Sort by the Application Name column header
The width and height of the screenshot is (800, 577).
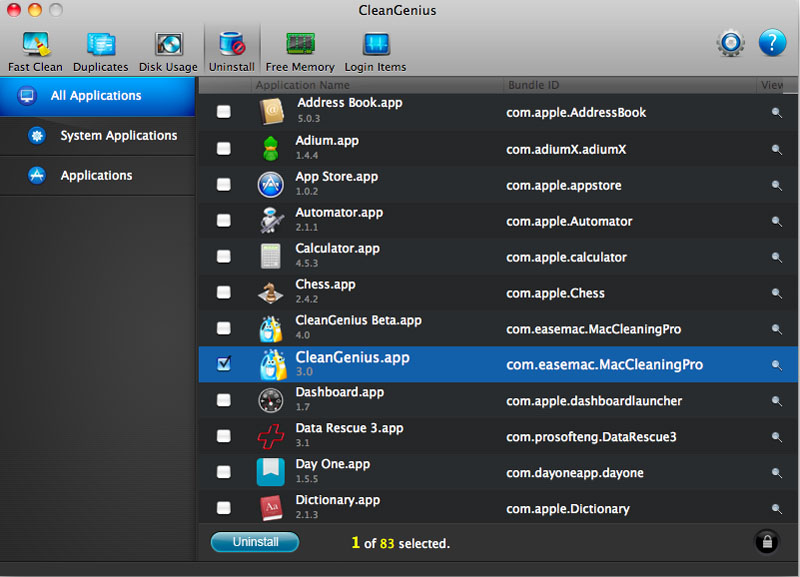tap(378, 85)
